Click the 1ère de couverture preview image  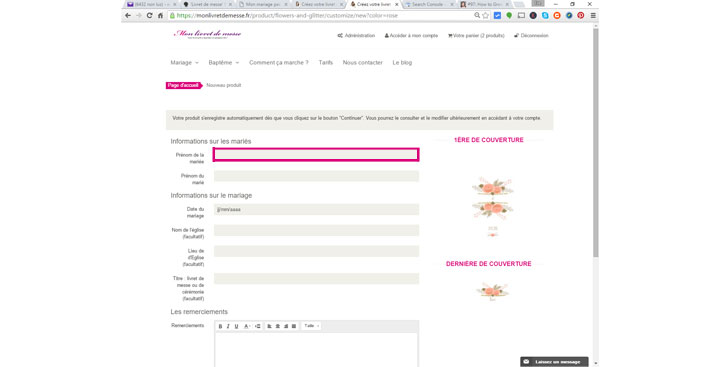pos(492,207)
